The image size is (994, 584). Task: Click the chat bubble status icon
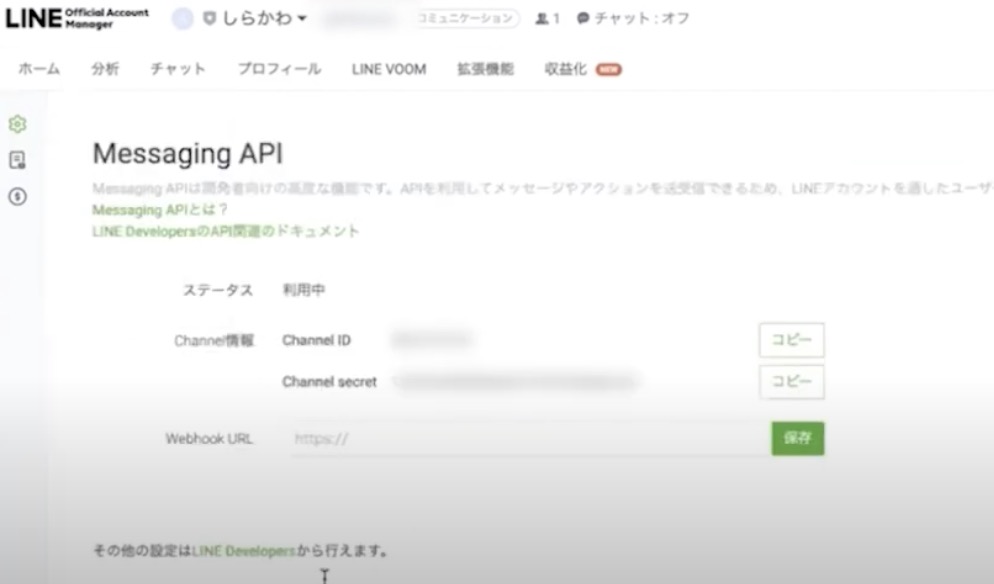coord(583,19)
